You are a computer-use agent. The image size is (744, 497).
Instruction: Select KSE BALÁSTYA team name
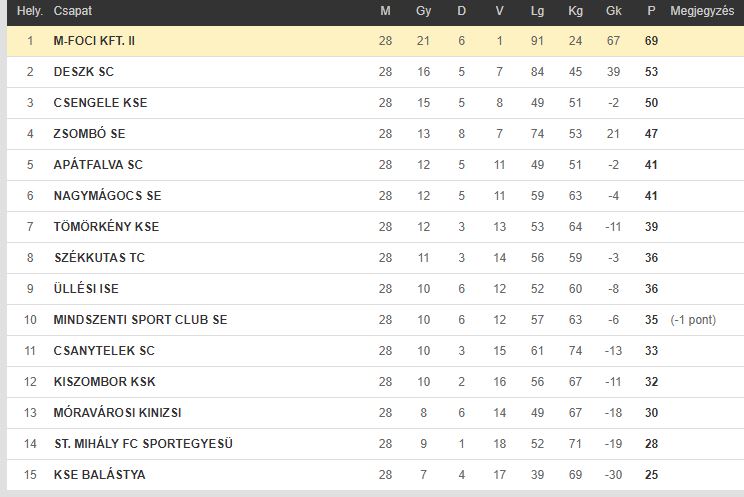pyautogui.click(x=99, y=475)
